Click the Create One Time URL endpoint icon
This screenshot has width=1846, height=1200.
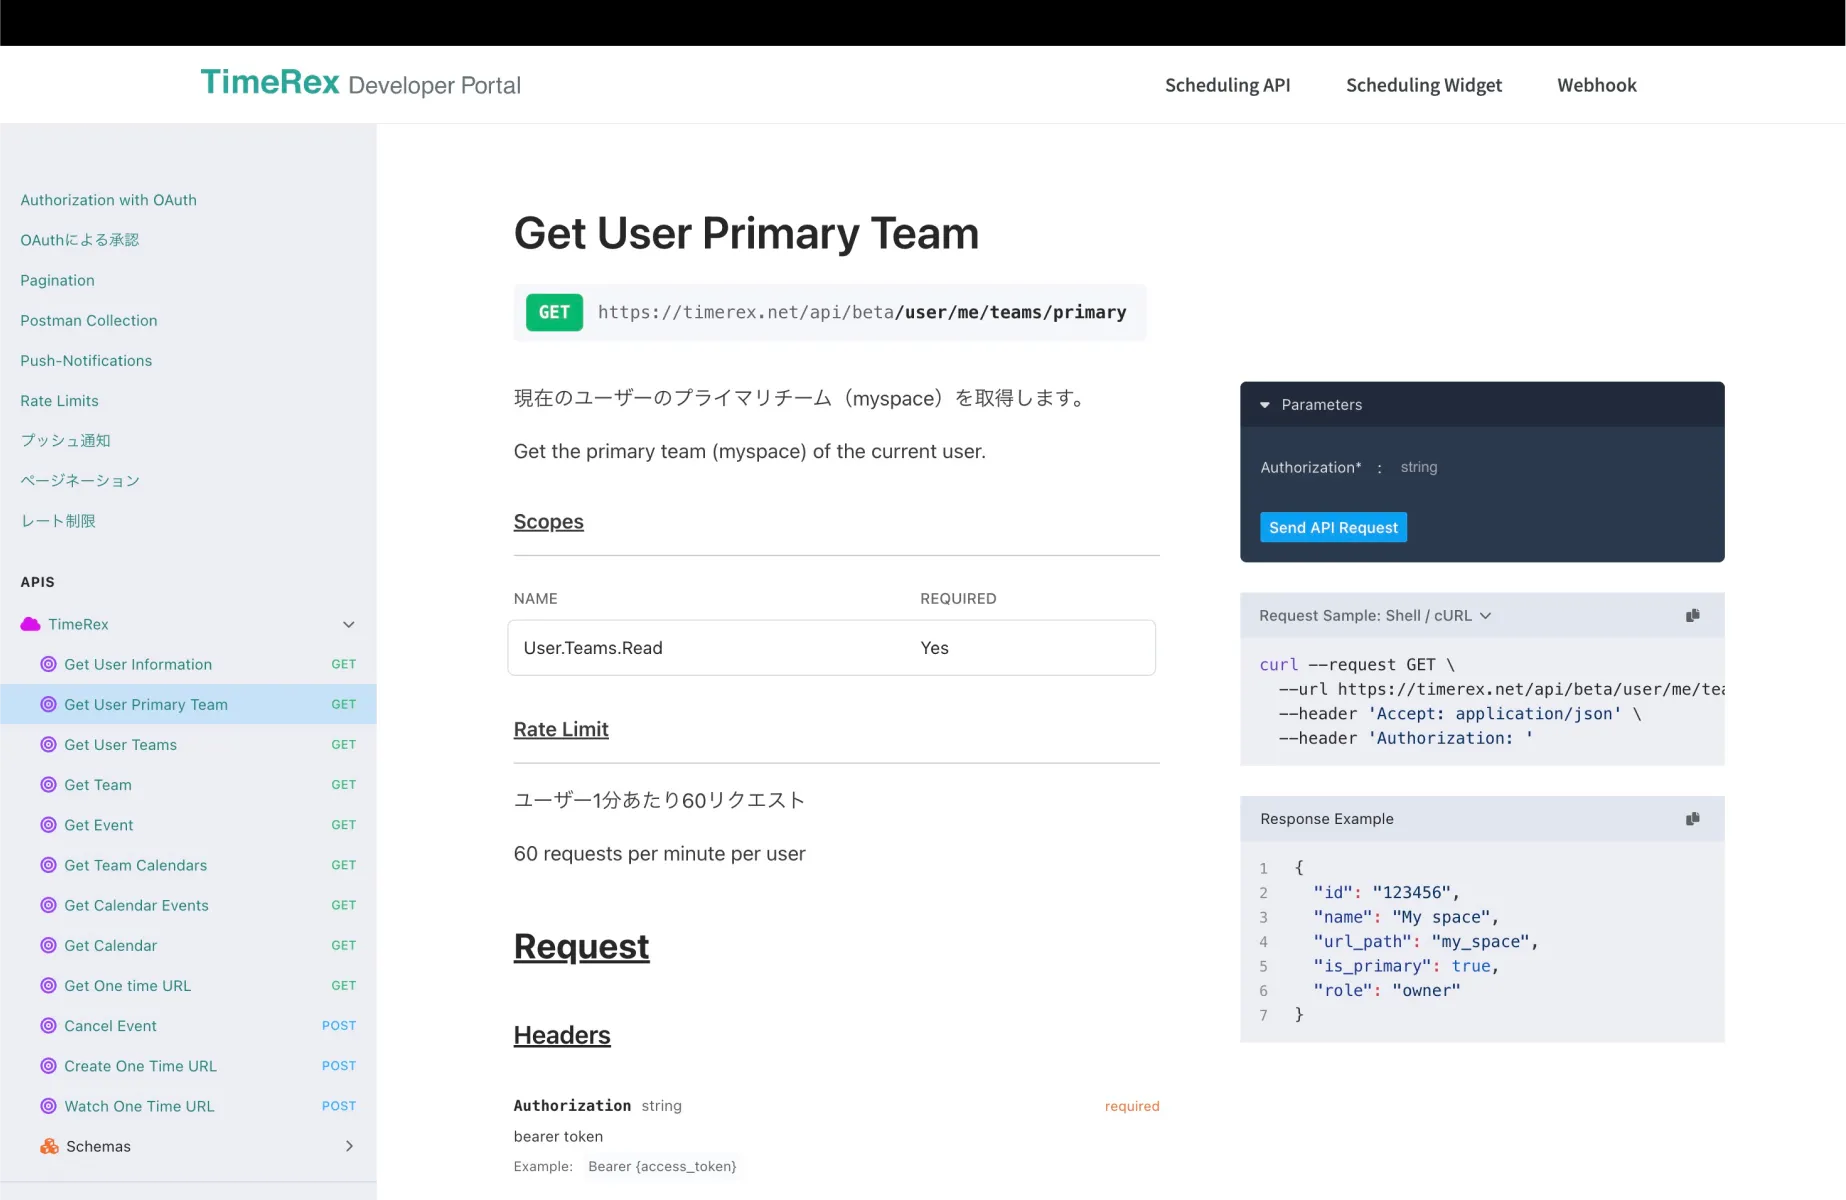click(x=48, y=1066)
